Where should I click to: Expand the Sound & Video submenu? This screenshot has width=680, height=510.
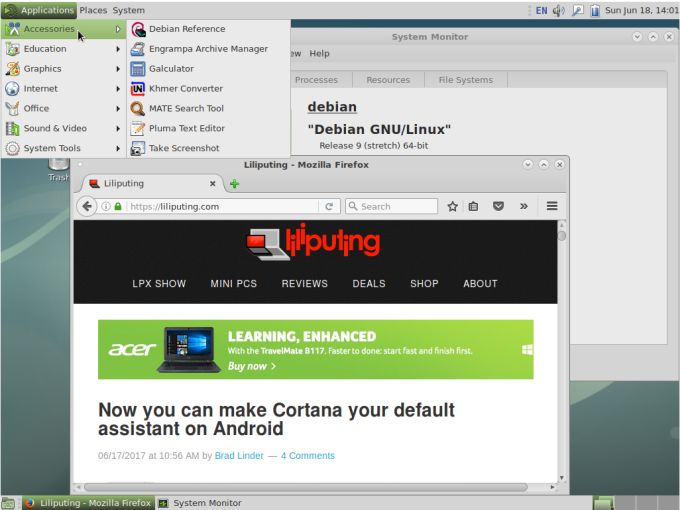63,128
